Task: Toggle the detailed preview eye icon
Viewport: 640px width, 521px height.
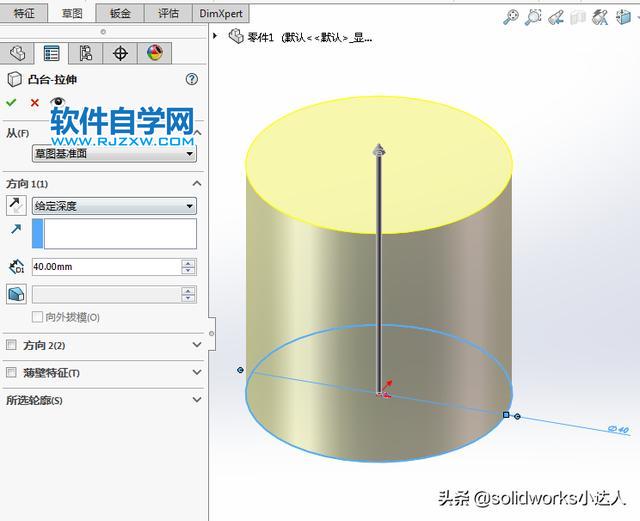Action: [58, 101]
